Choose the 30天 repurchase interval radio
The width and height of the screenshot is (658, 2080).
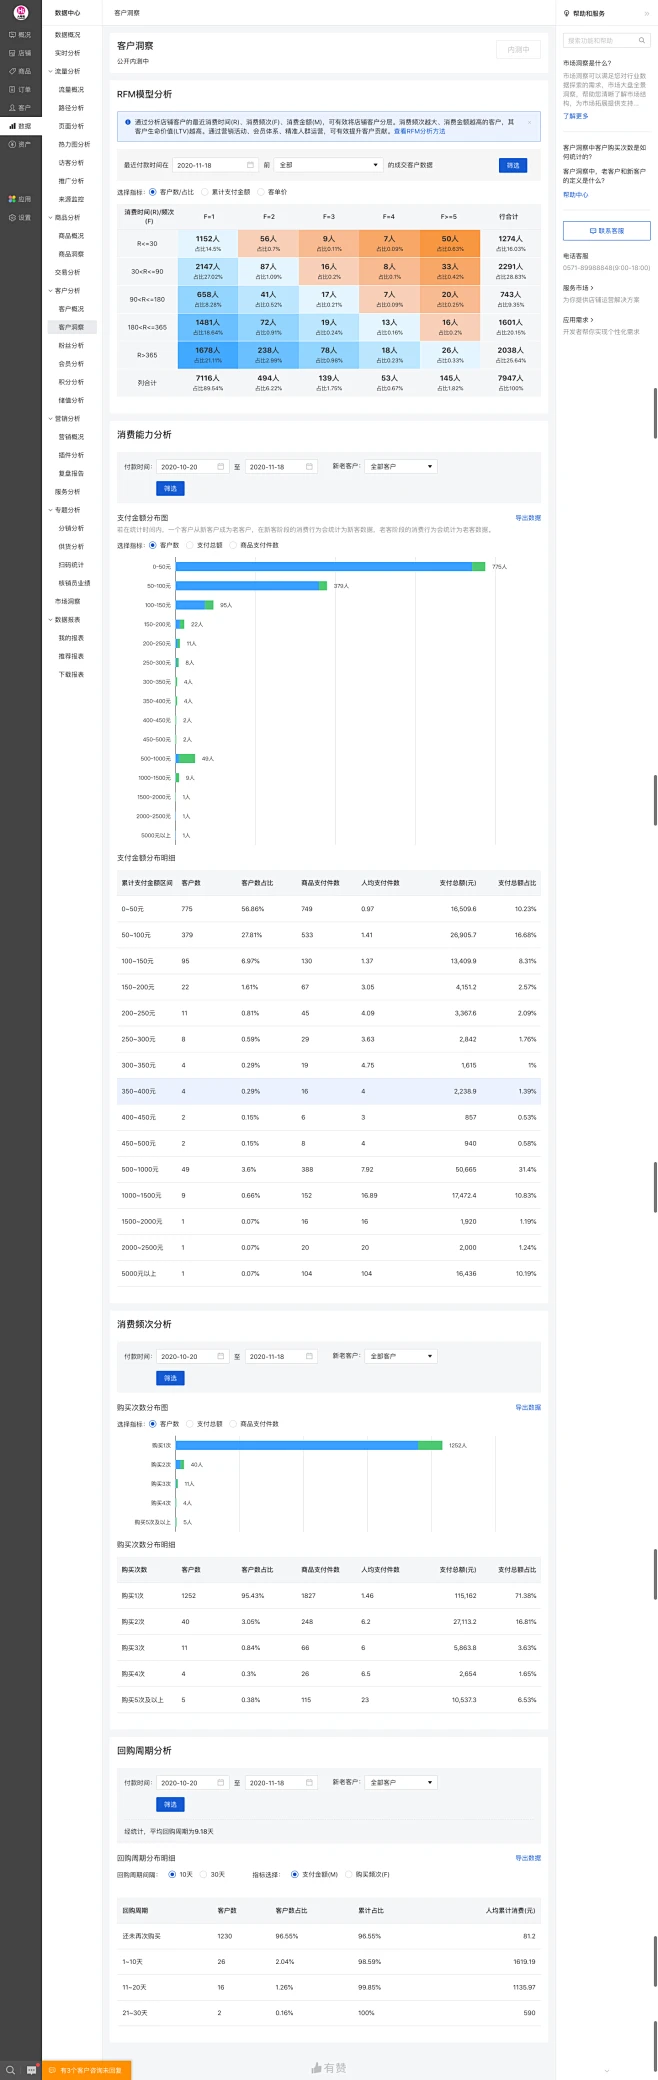pyautogui.click(x=204, y=1874)
